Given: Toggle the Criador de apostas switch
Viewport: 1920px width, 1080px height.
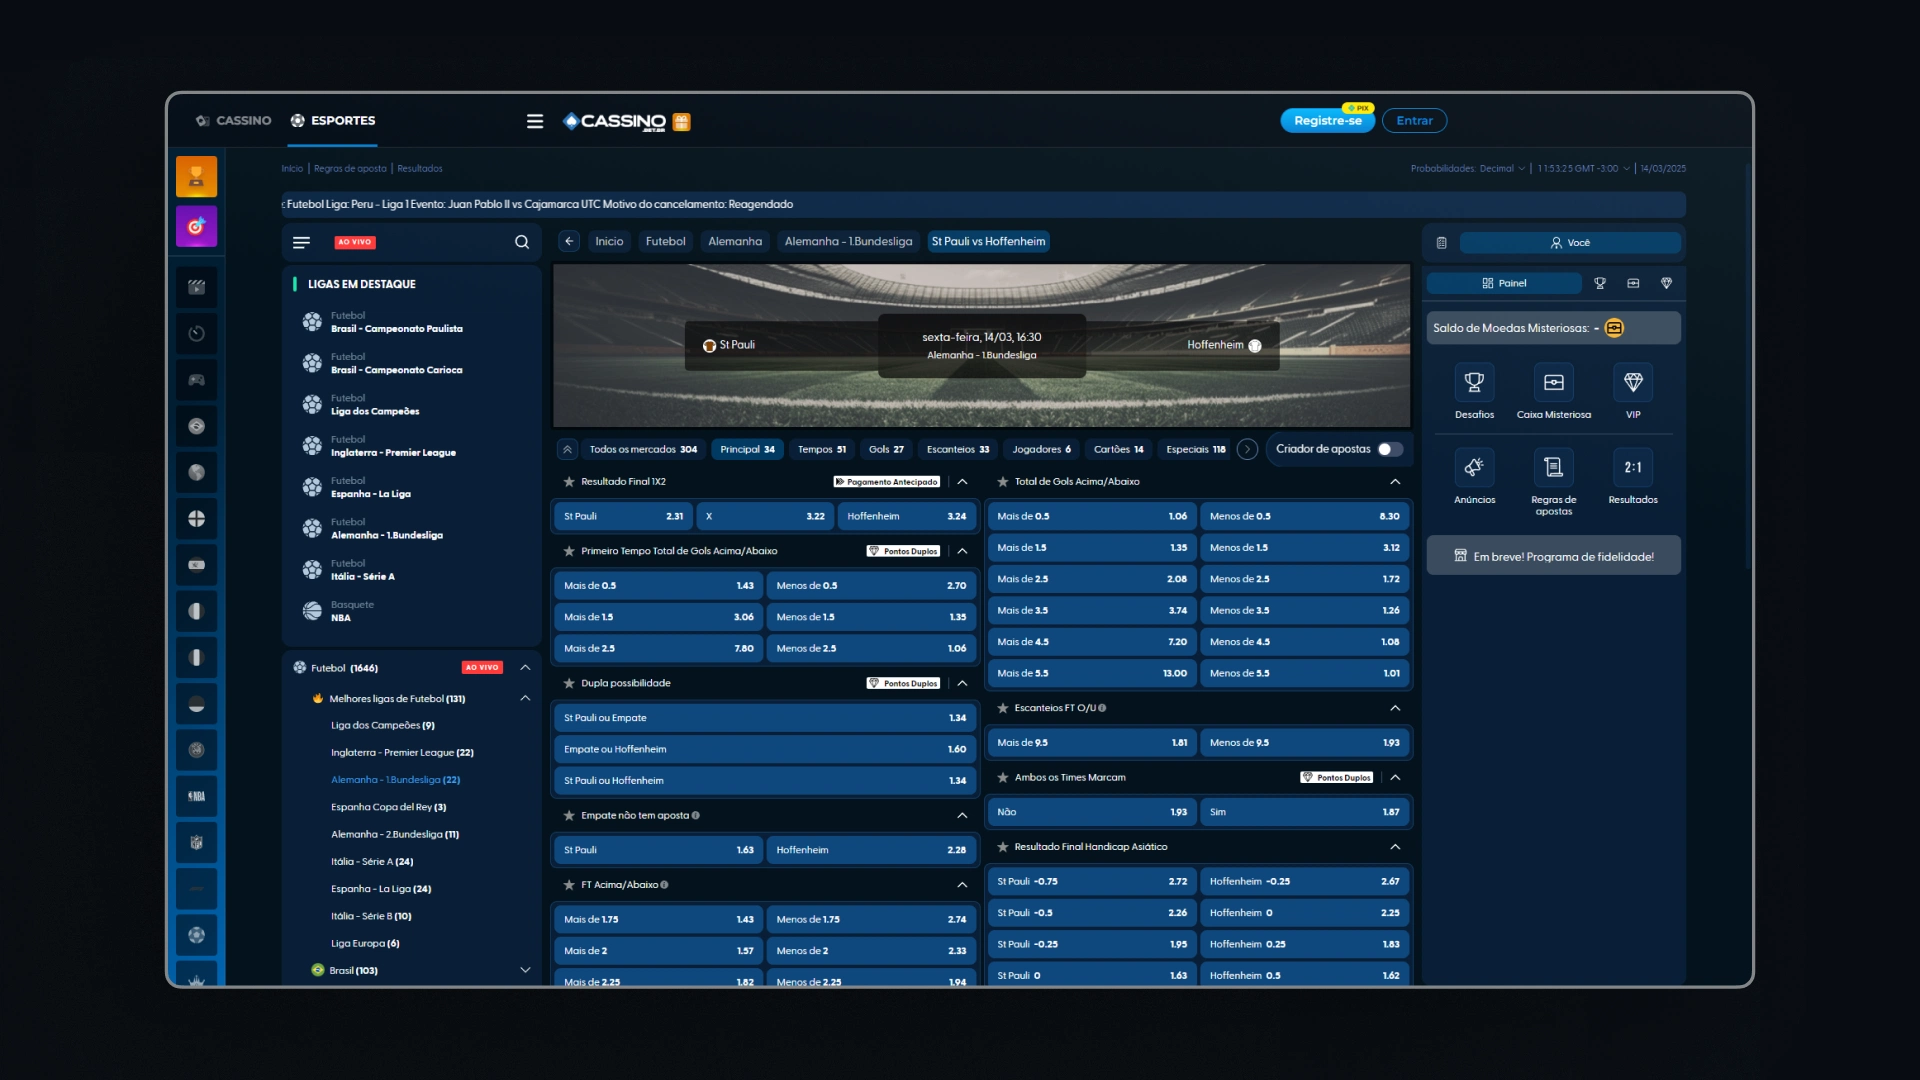Looking at the screenshot, I should pyautogui.click(x=1390, y=449).
